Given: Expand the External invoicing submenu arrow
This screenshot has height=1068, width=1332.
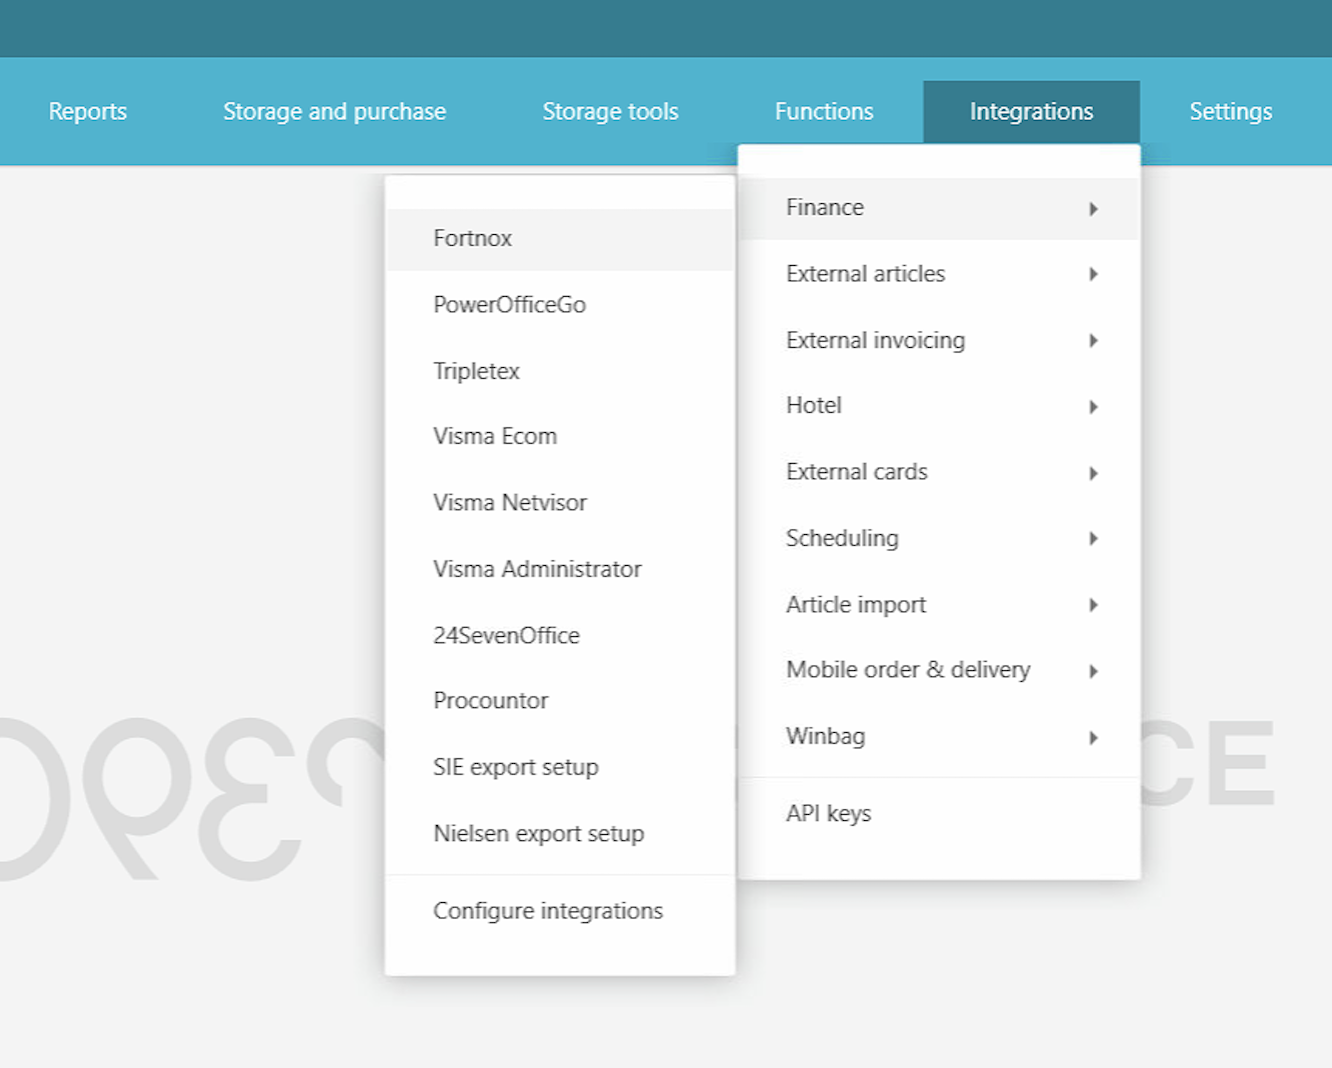Looking at the screenshot, I should [1093, 341].
